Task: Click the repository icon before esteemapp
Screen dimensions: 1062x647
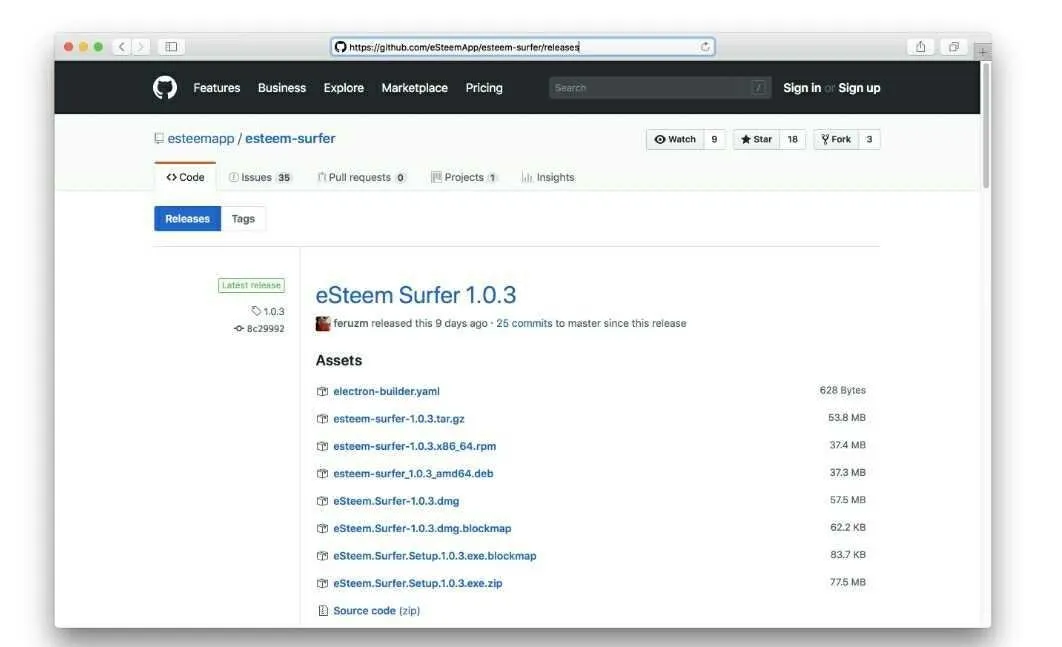Action: pos(158,138)
